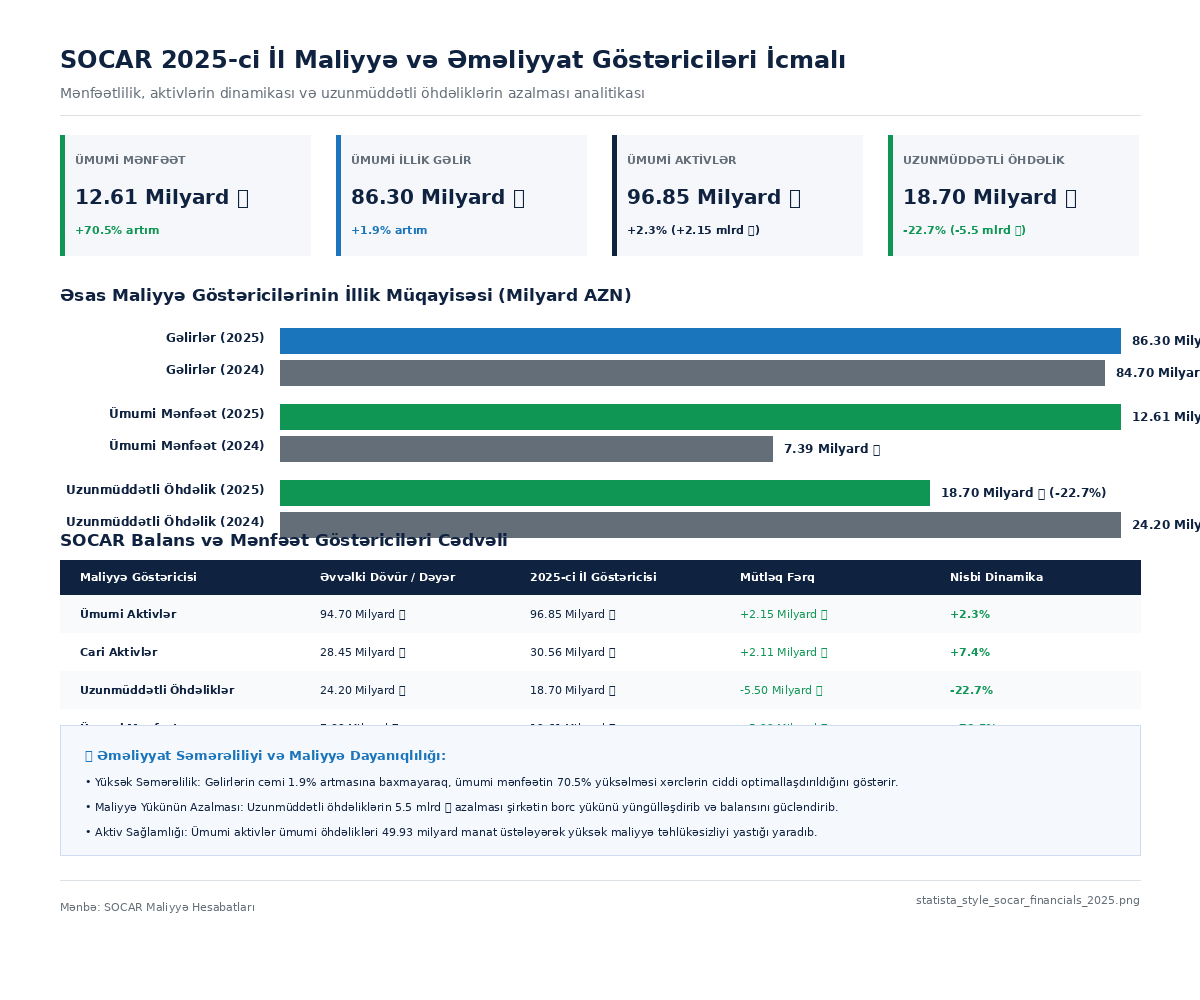This screenshot has height=1000, width=1200.
Task: Select the "UZUNMÜDDƏTLİ ÖHDƏLİK" card label
Action: point(983,161)
